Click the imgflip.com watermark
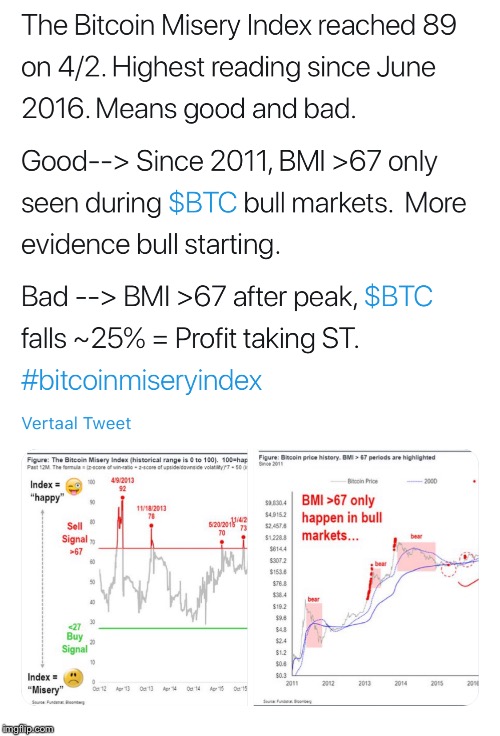 (28, 728)
